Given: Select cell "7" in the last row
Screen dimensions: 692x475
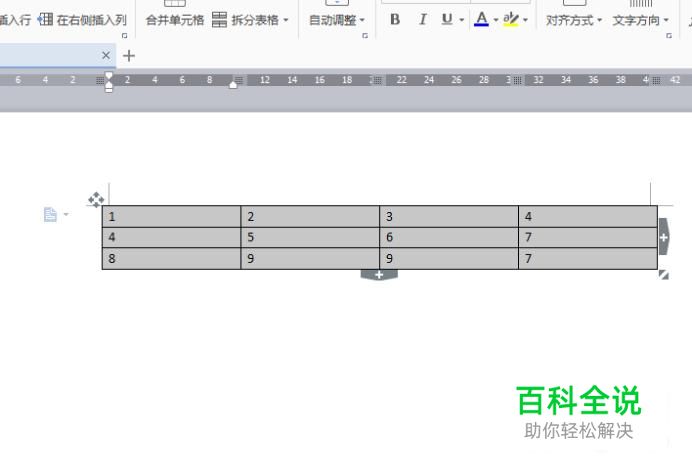Looking at the screenshot, I should (x=588, y=258).
